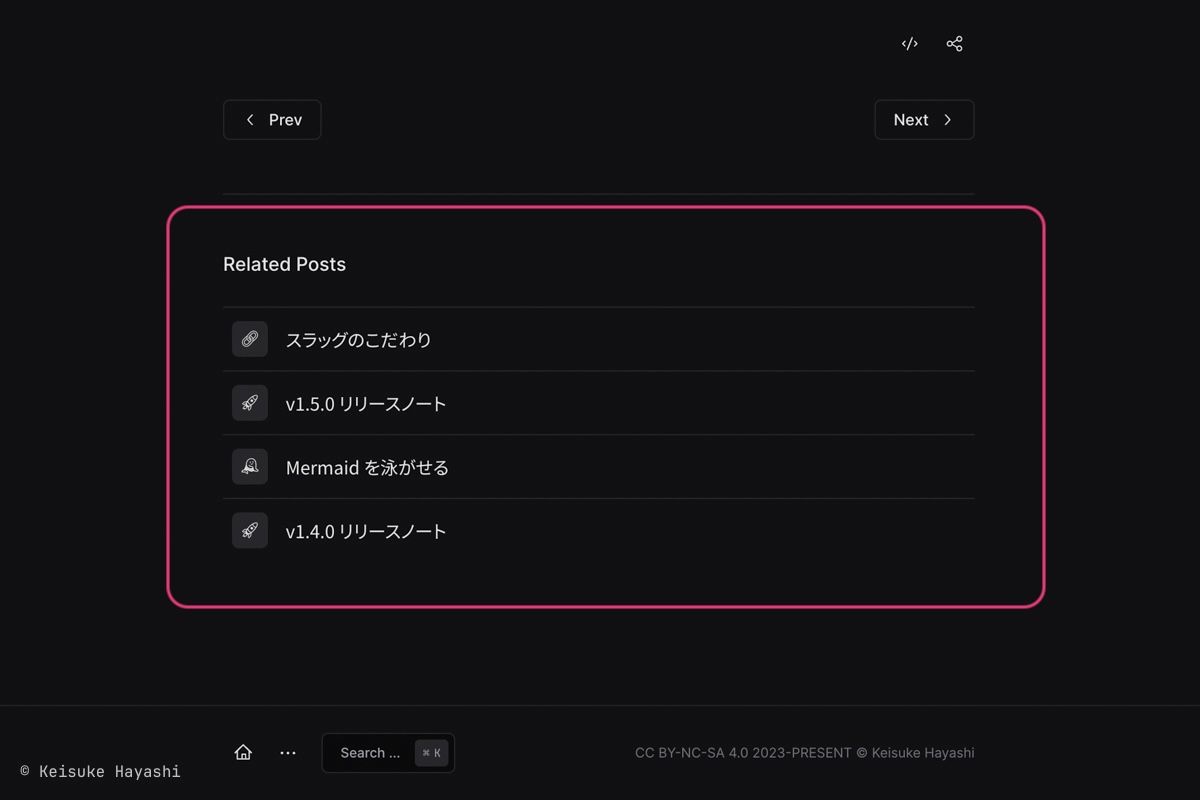Click the rocket icon beside v1.4.0 リリースノート
This screenshot has width=1200, height=800.
tap(250, 531)
